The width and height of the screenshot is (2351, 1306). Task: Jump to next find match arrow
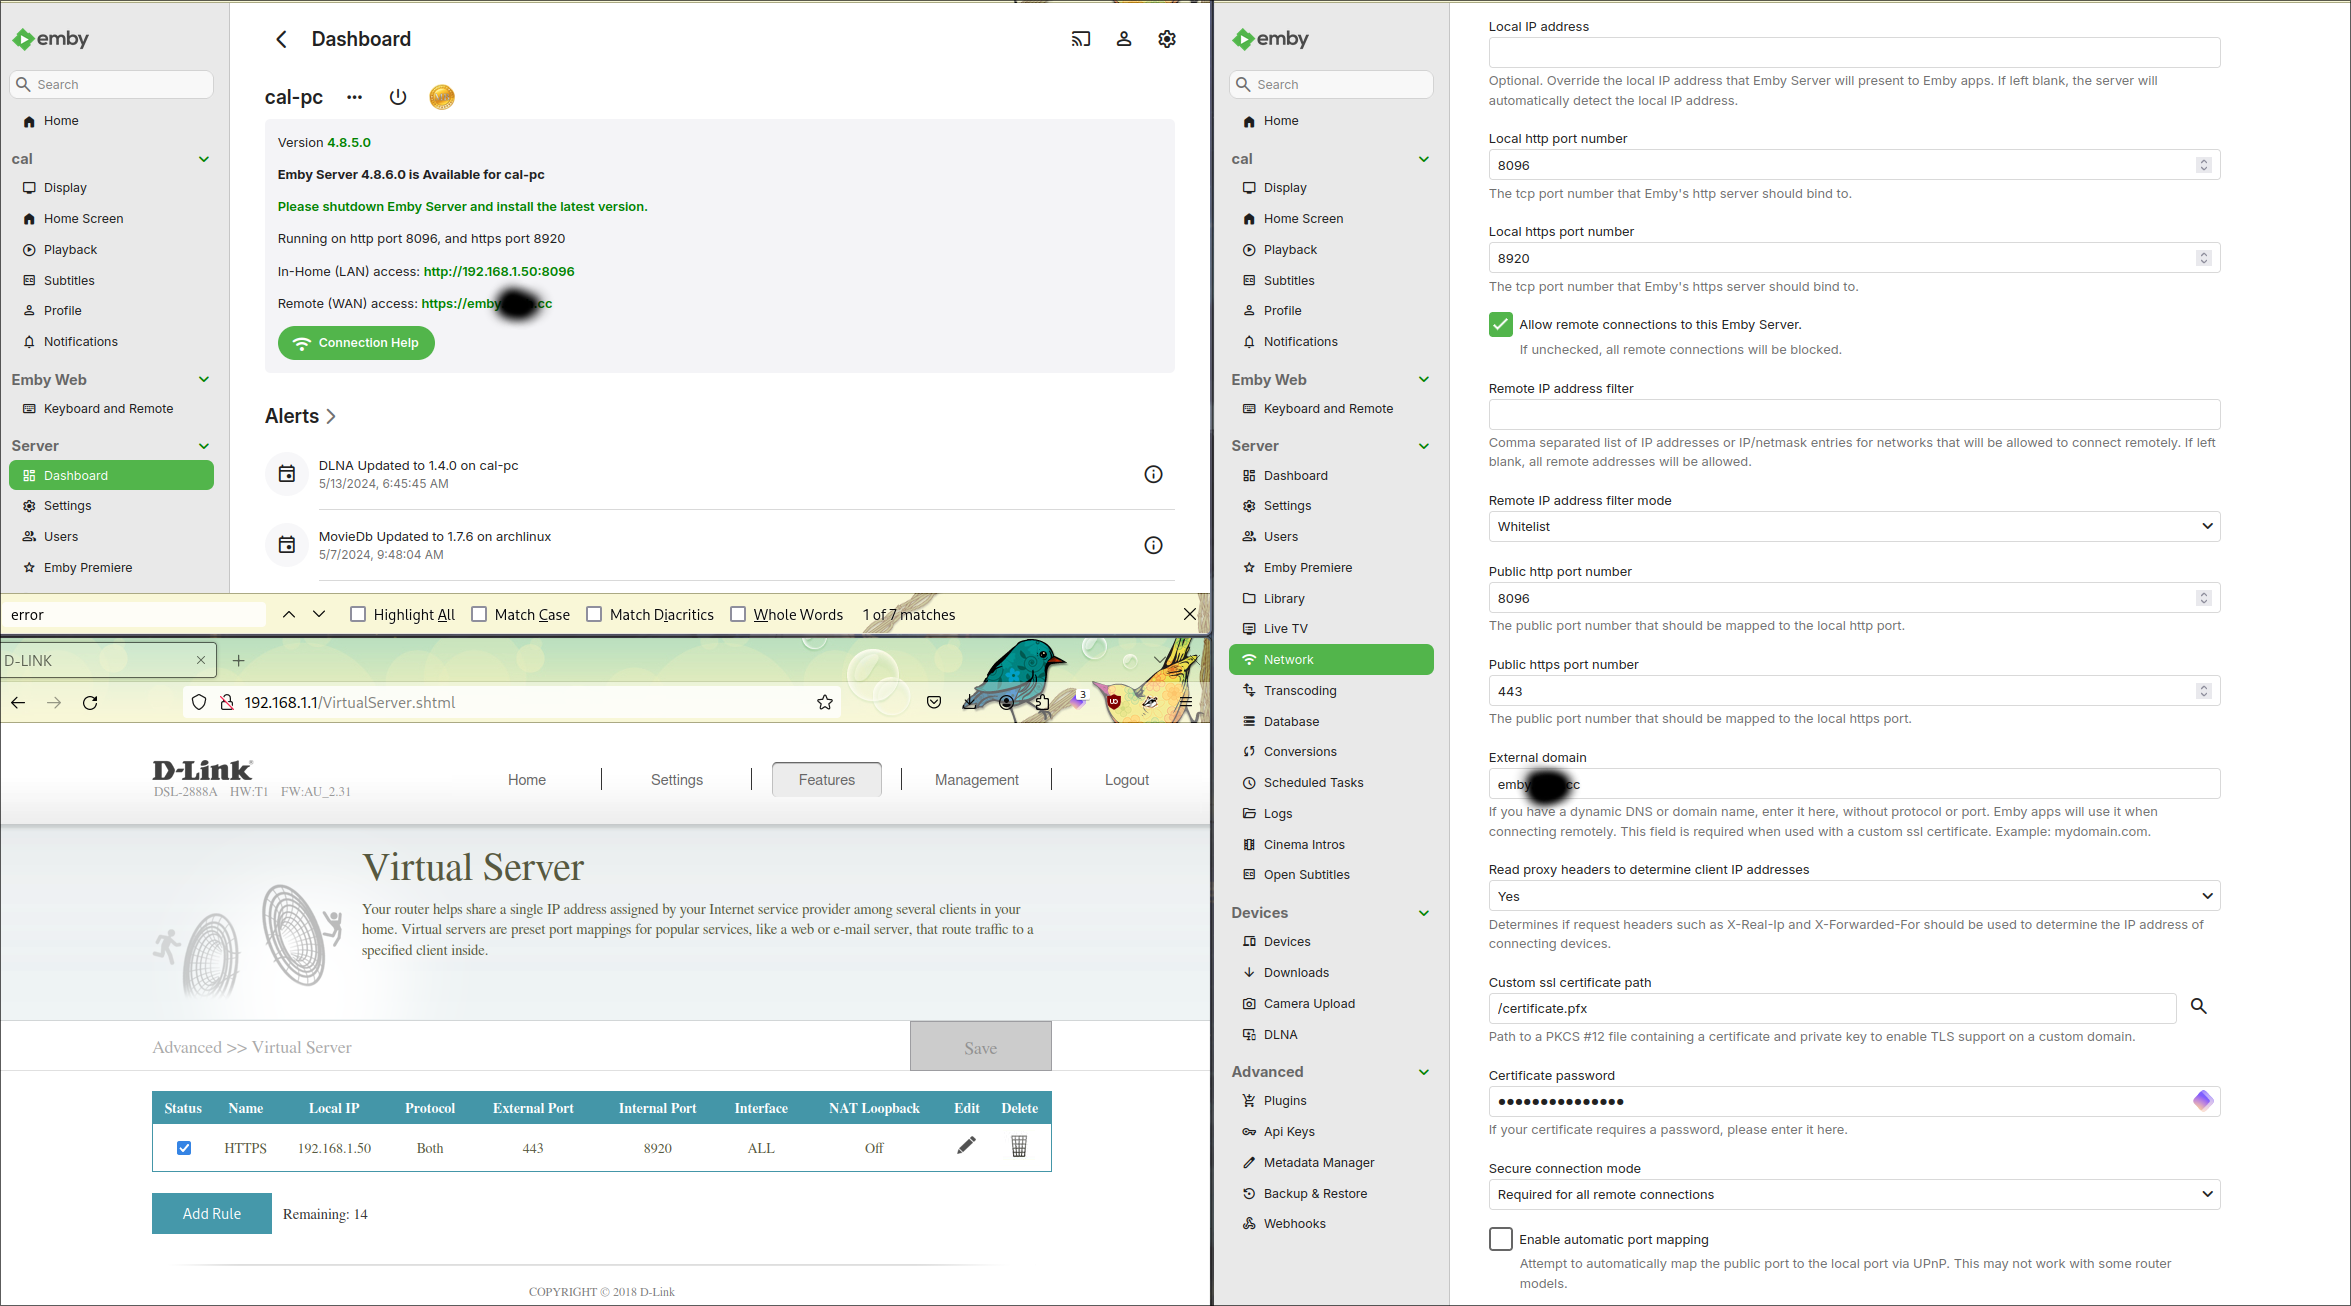click(319, 614)
